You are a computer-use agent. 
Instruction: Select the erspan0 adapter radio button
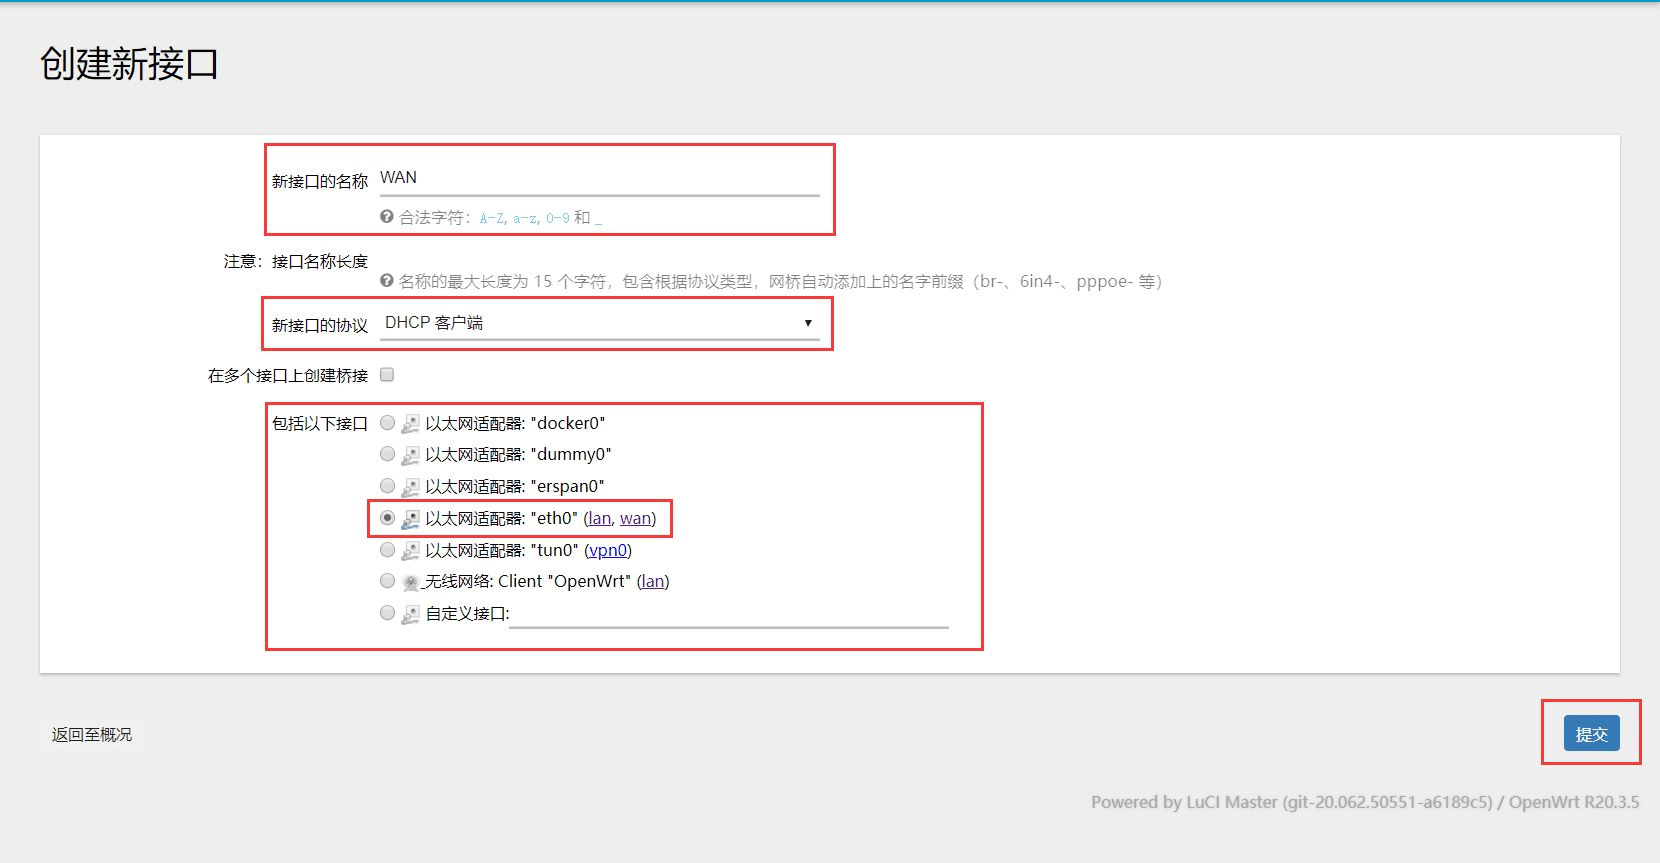[x=387, y=486]
